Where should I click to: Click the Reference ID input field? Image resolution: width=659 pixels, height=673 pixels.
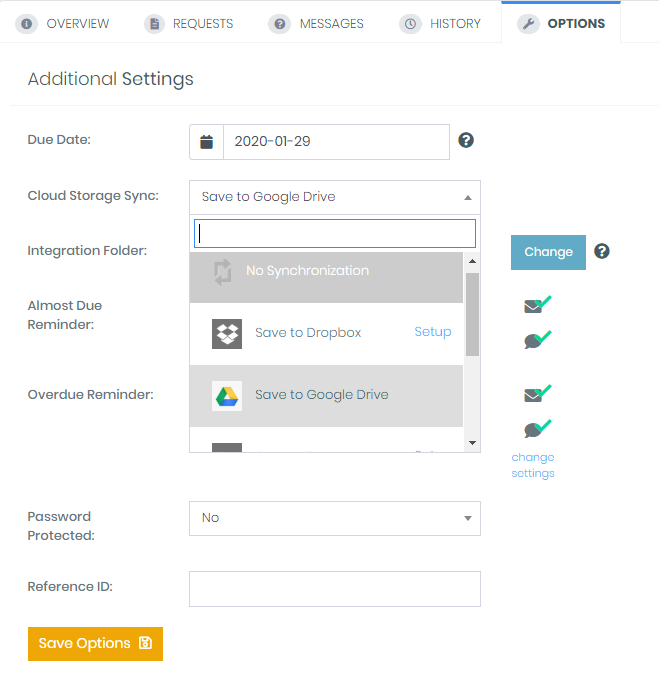coord(334,589)
